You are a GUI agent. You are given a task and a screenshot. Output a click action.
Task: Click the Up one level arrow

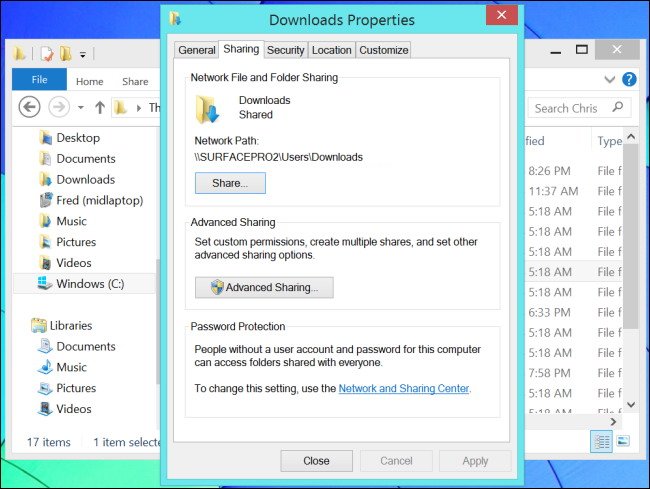(x=99, y=107)
